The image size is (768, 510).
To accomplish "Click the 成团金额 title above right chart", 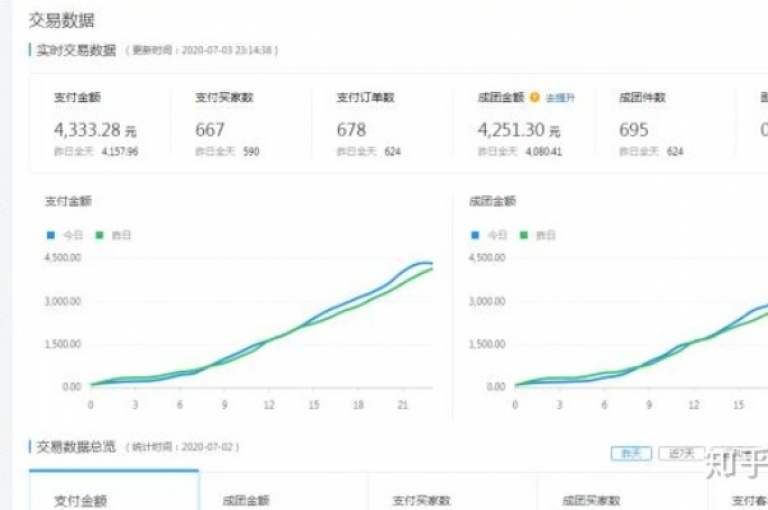I will coord(492,201).
